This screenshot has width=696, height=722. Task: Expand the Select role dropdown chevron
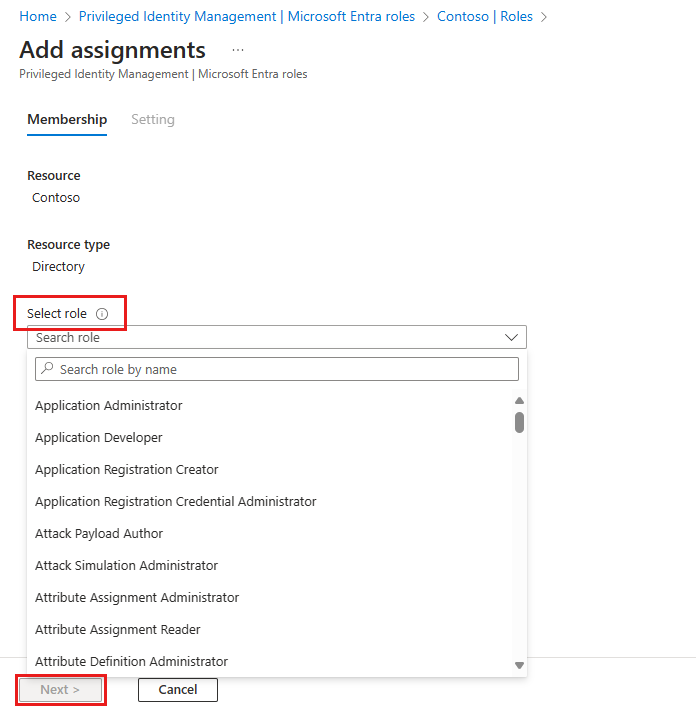pos(513,338)
